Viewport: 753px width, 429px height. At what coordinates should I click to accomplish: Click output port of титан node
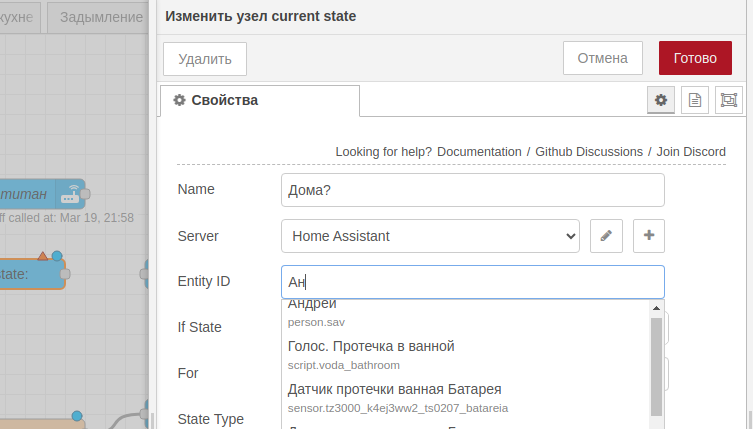click(86, 193)
